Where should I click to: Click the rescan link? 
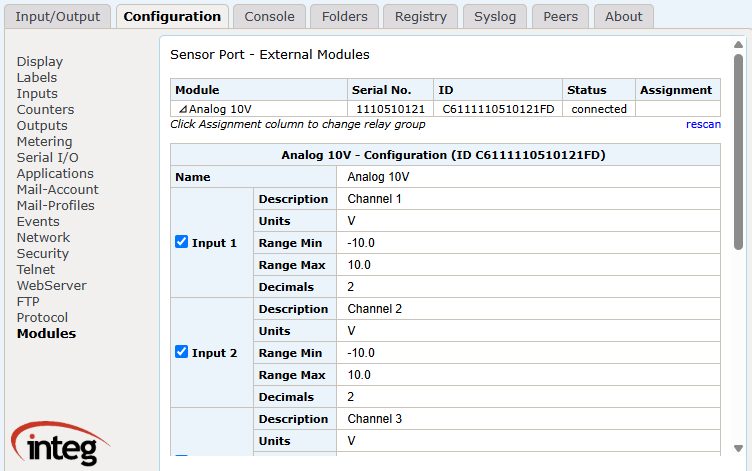(703, 124)
